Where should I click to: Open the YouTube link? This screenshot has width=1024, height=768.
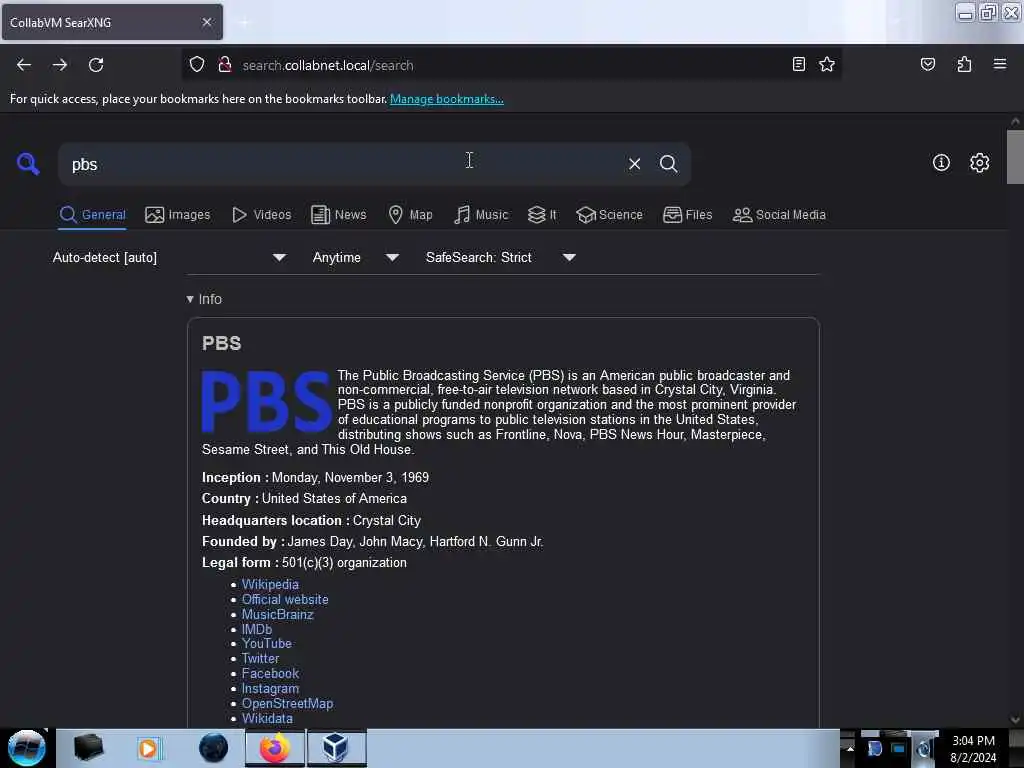tap(266, 643)
